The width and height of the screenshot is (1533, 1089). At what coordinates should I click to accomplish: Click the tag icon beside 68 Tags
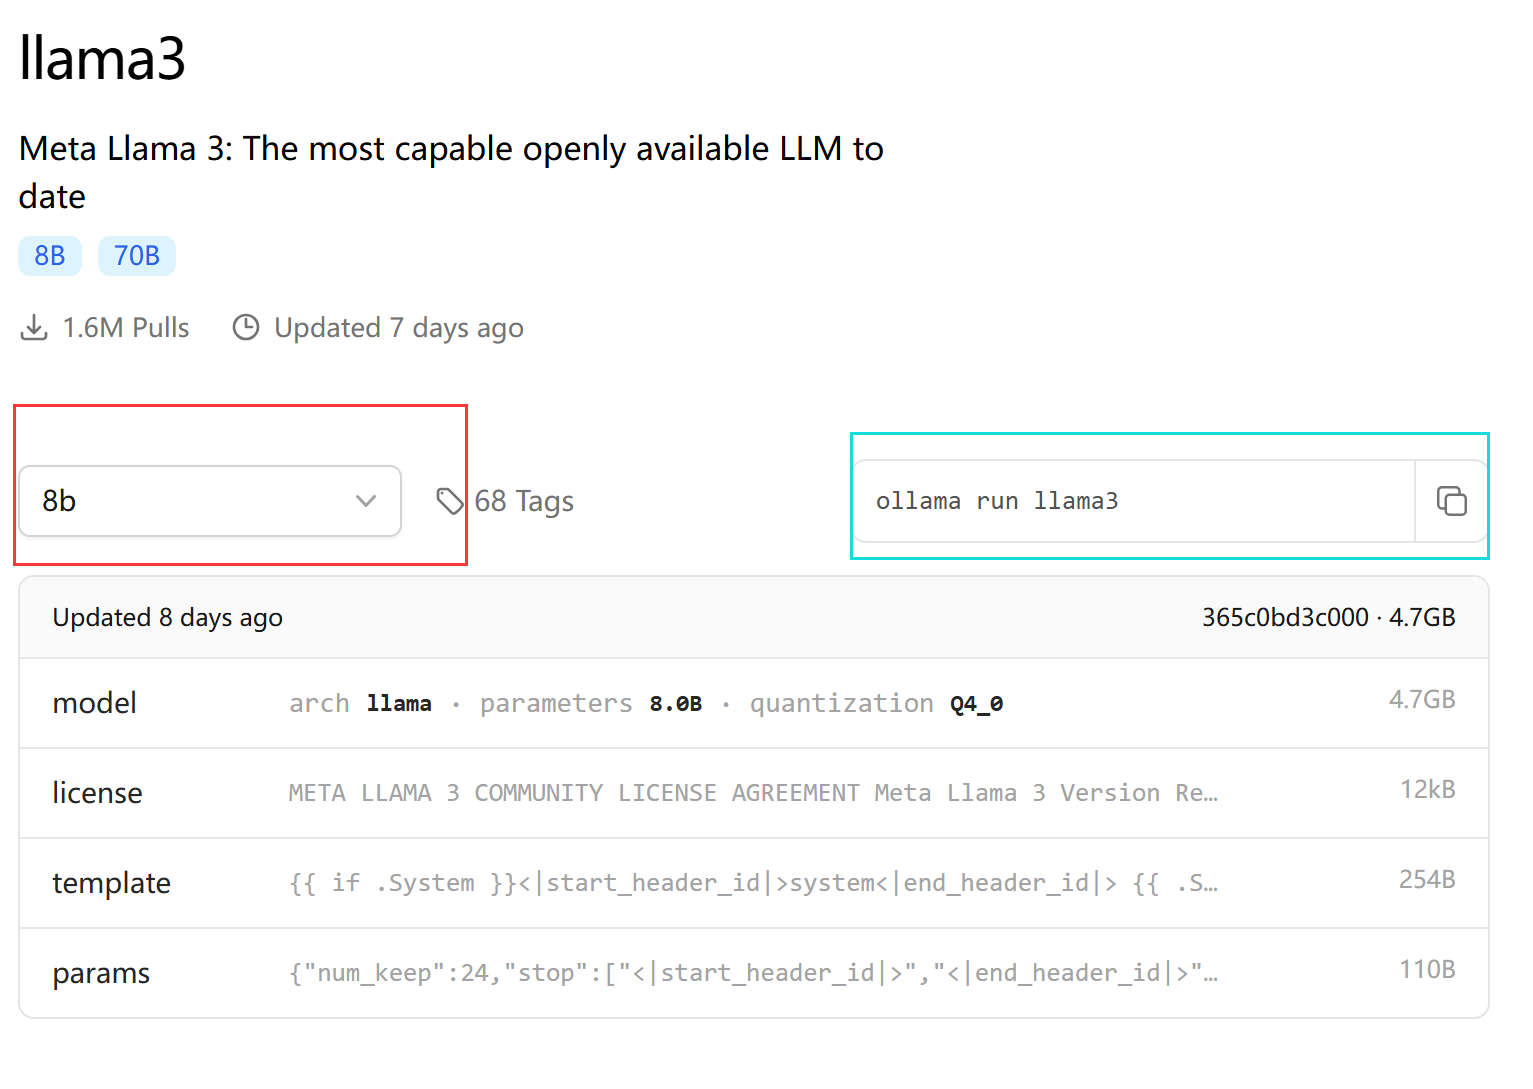coord(450,501)
